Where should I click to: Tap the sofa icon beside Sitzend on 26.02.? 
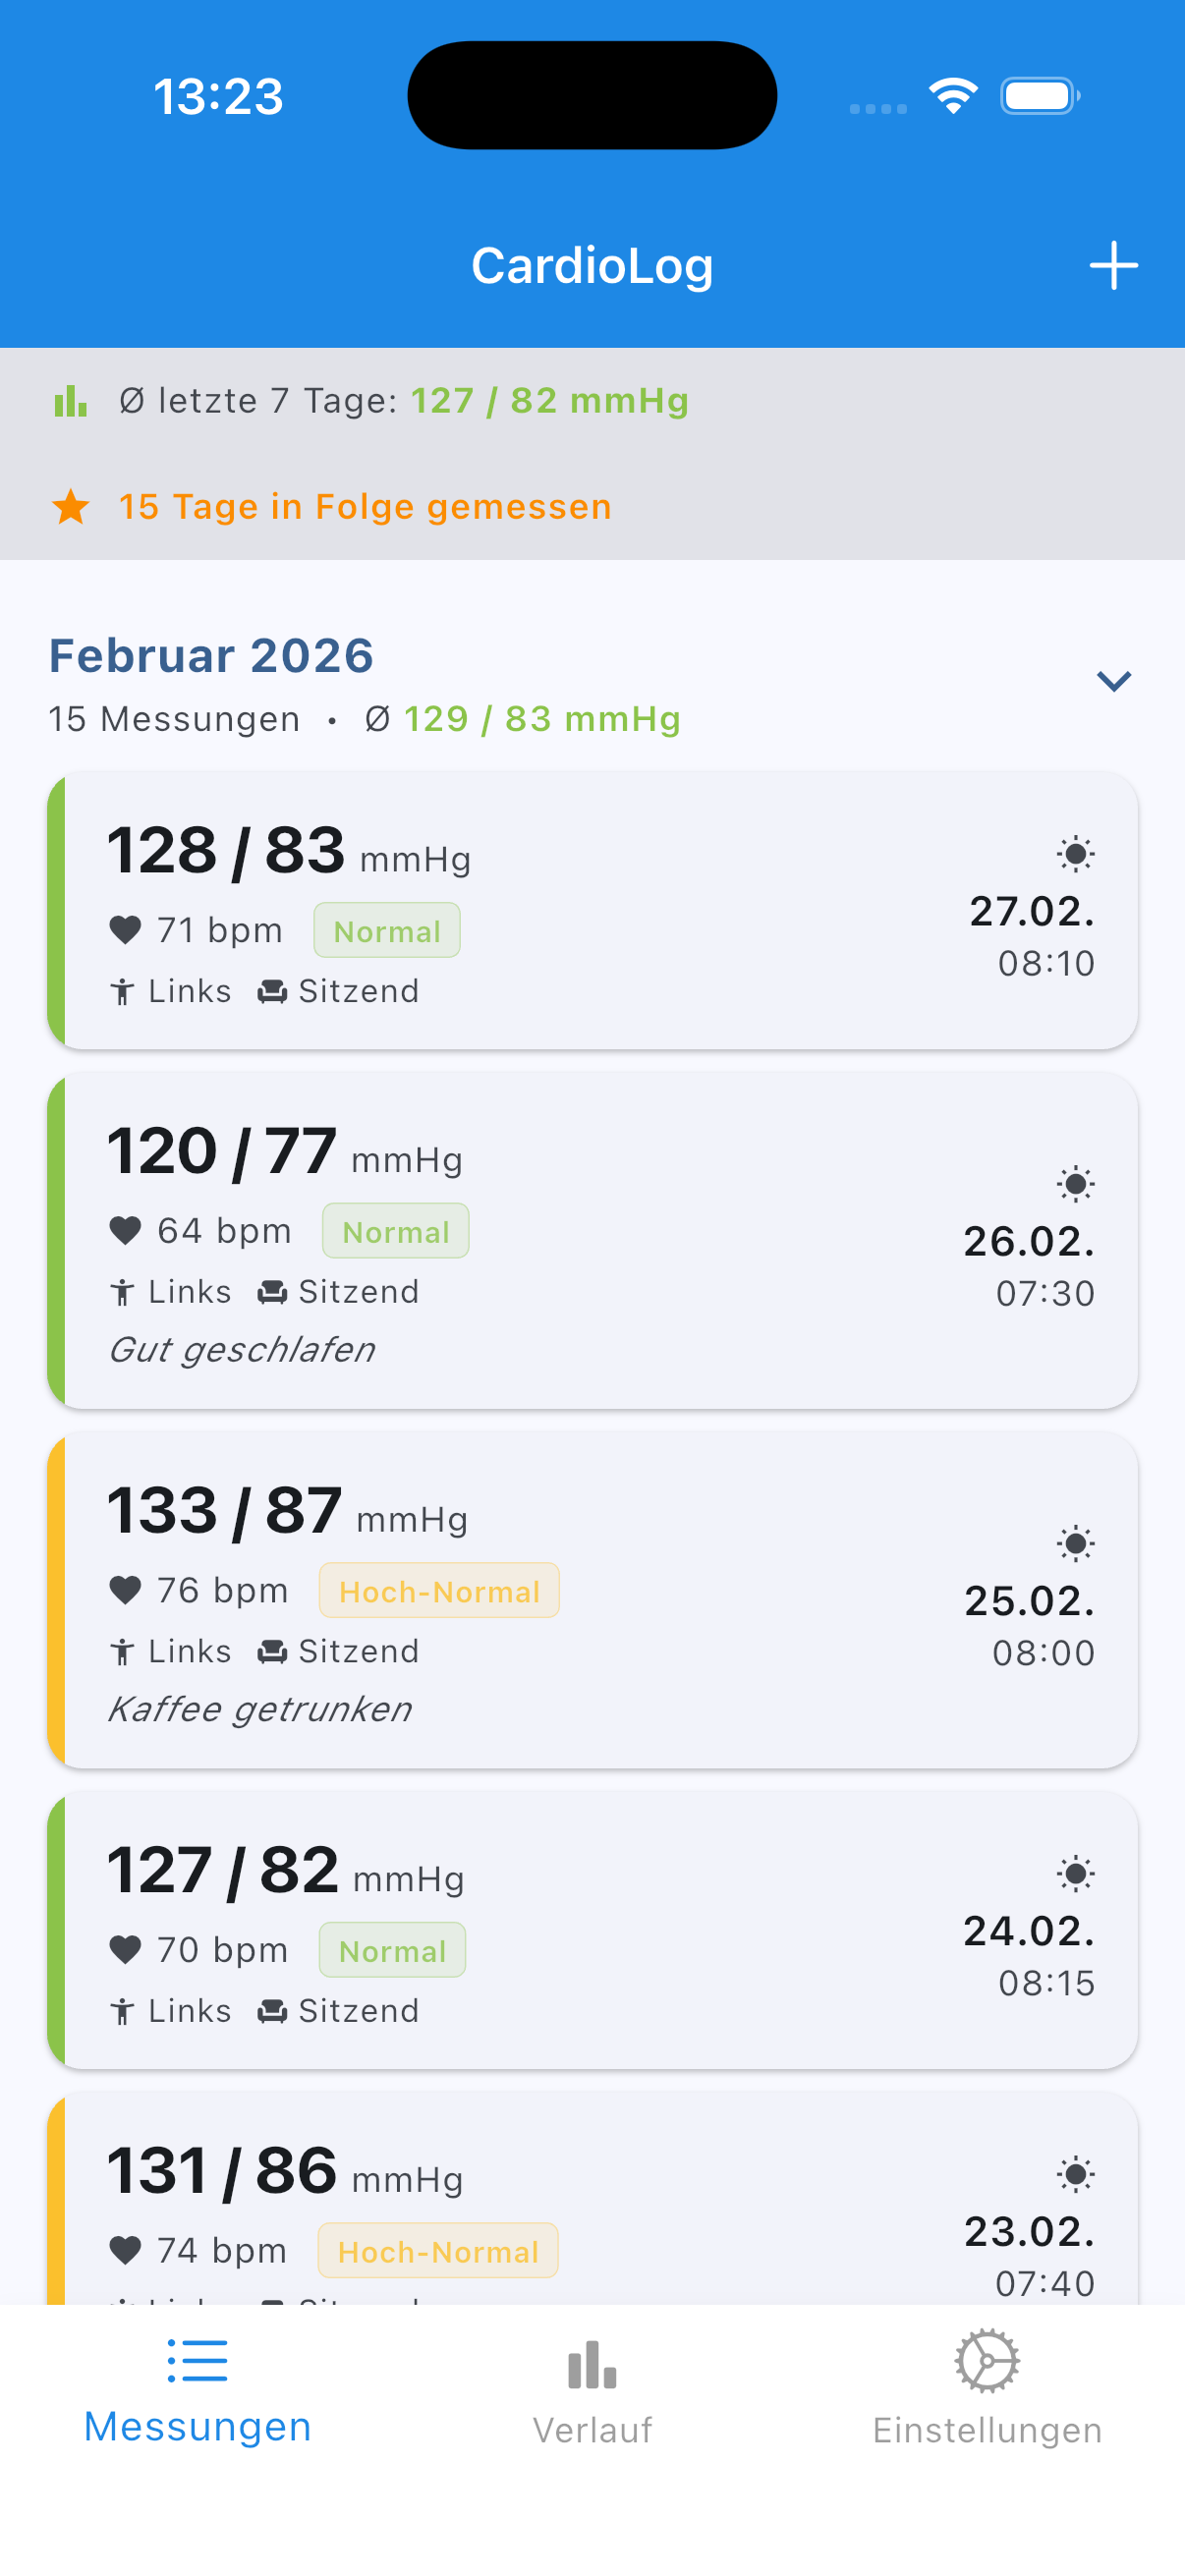pos(272,1292)
